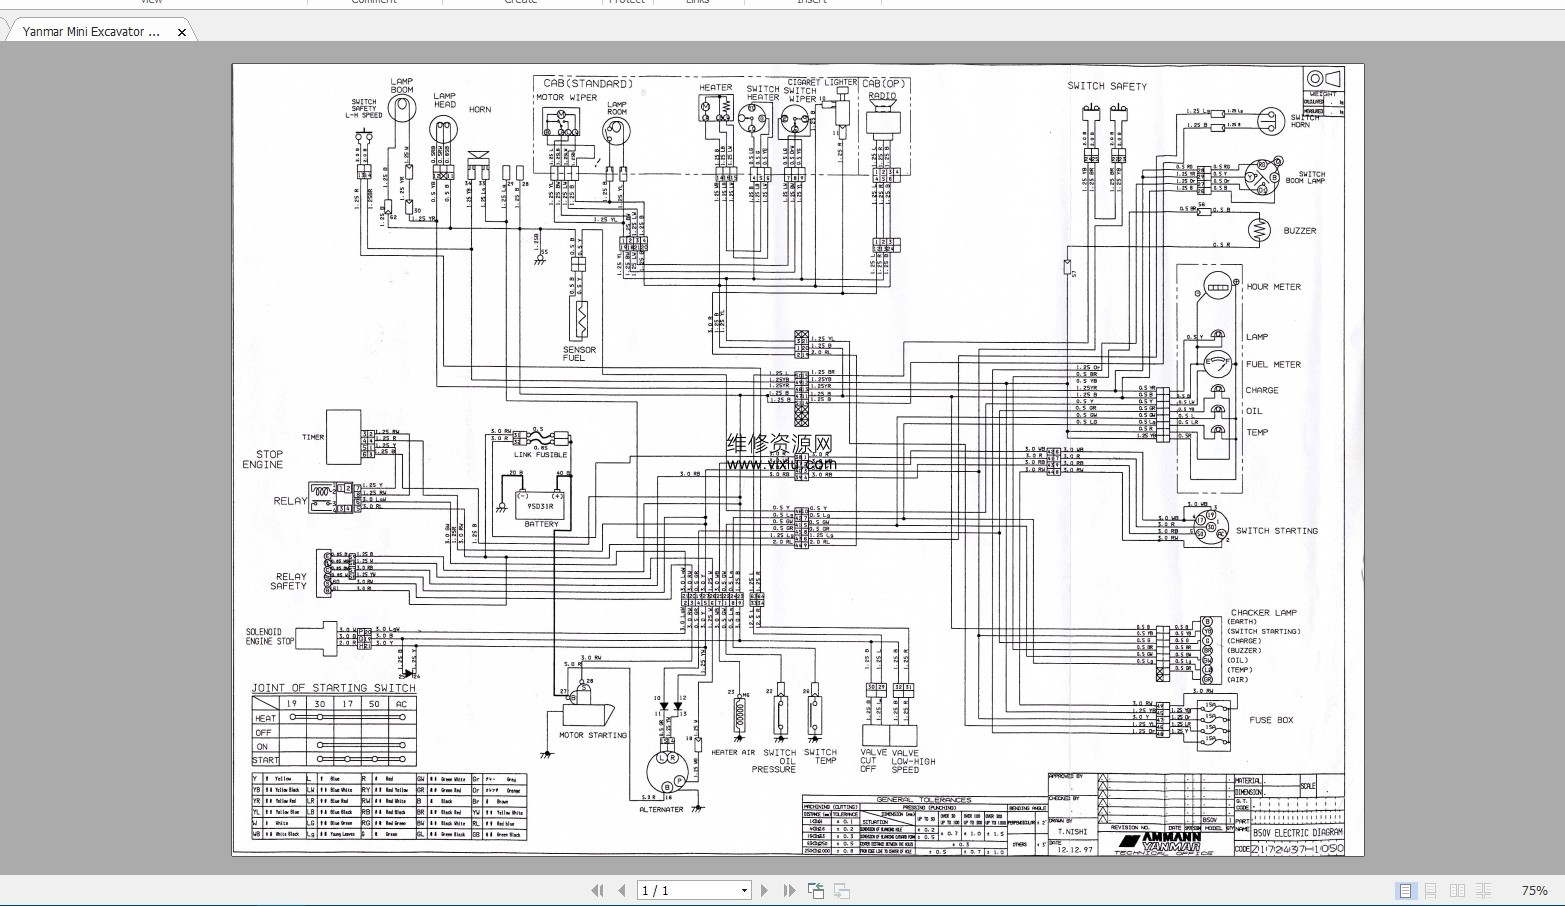Screen dimensions: 1565x906
Task: Jump to the last page
Action: (x=789, y=890)
